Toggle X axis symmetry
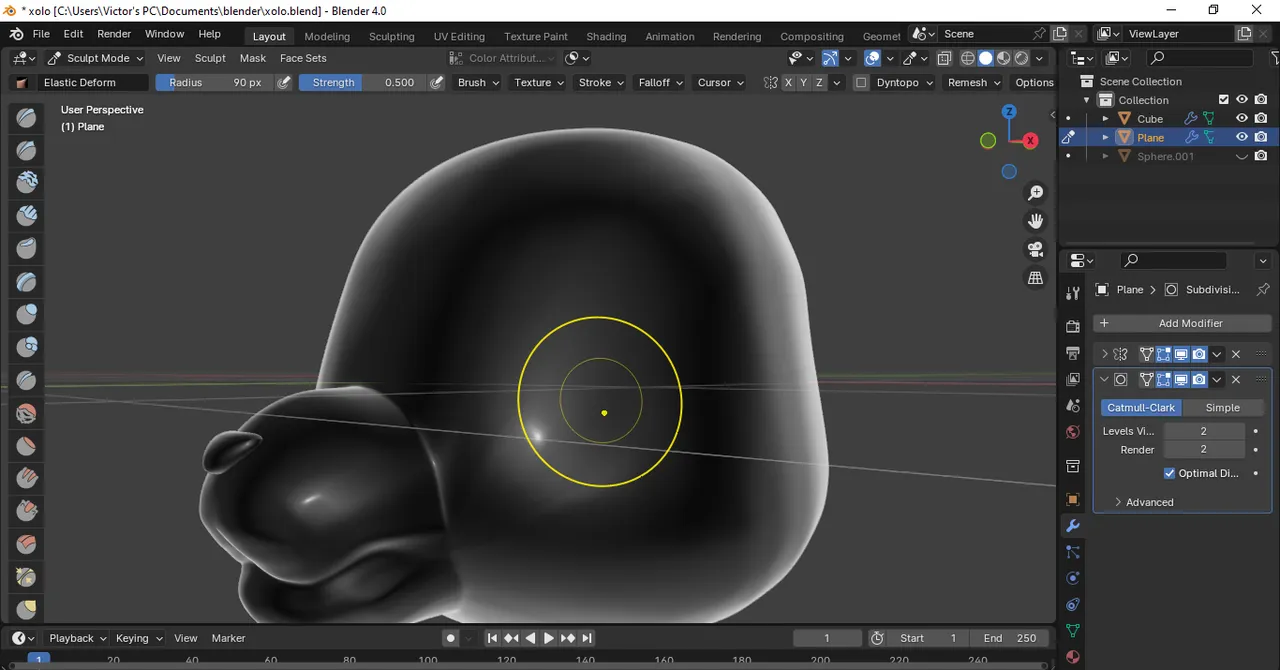The width and height of the screenshot is (1280, 670). [789, 83]
